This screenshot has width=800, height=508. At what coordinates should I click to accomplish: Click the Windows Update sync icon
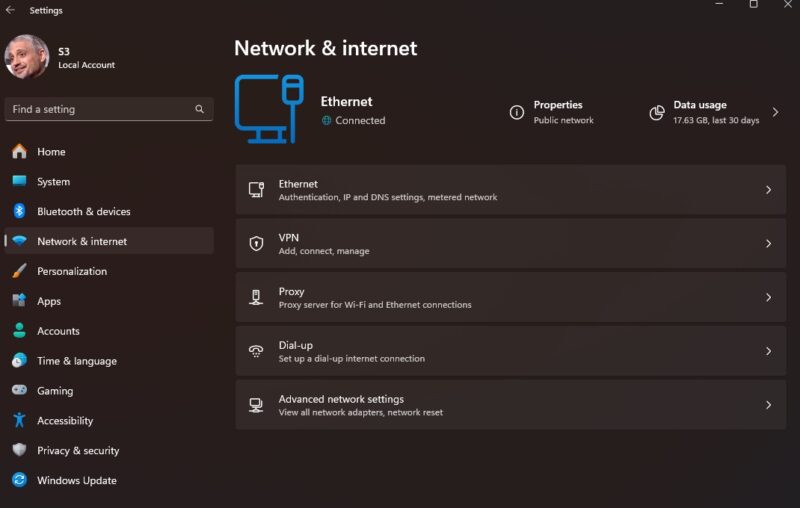pos(19,481)
